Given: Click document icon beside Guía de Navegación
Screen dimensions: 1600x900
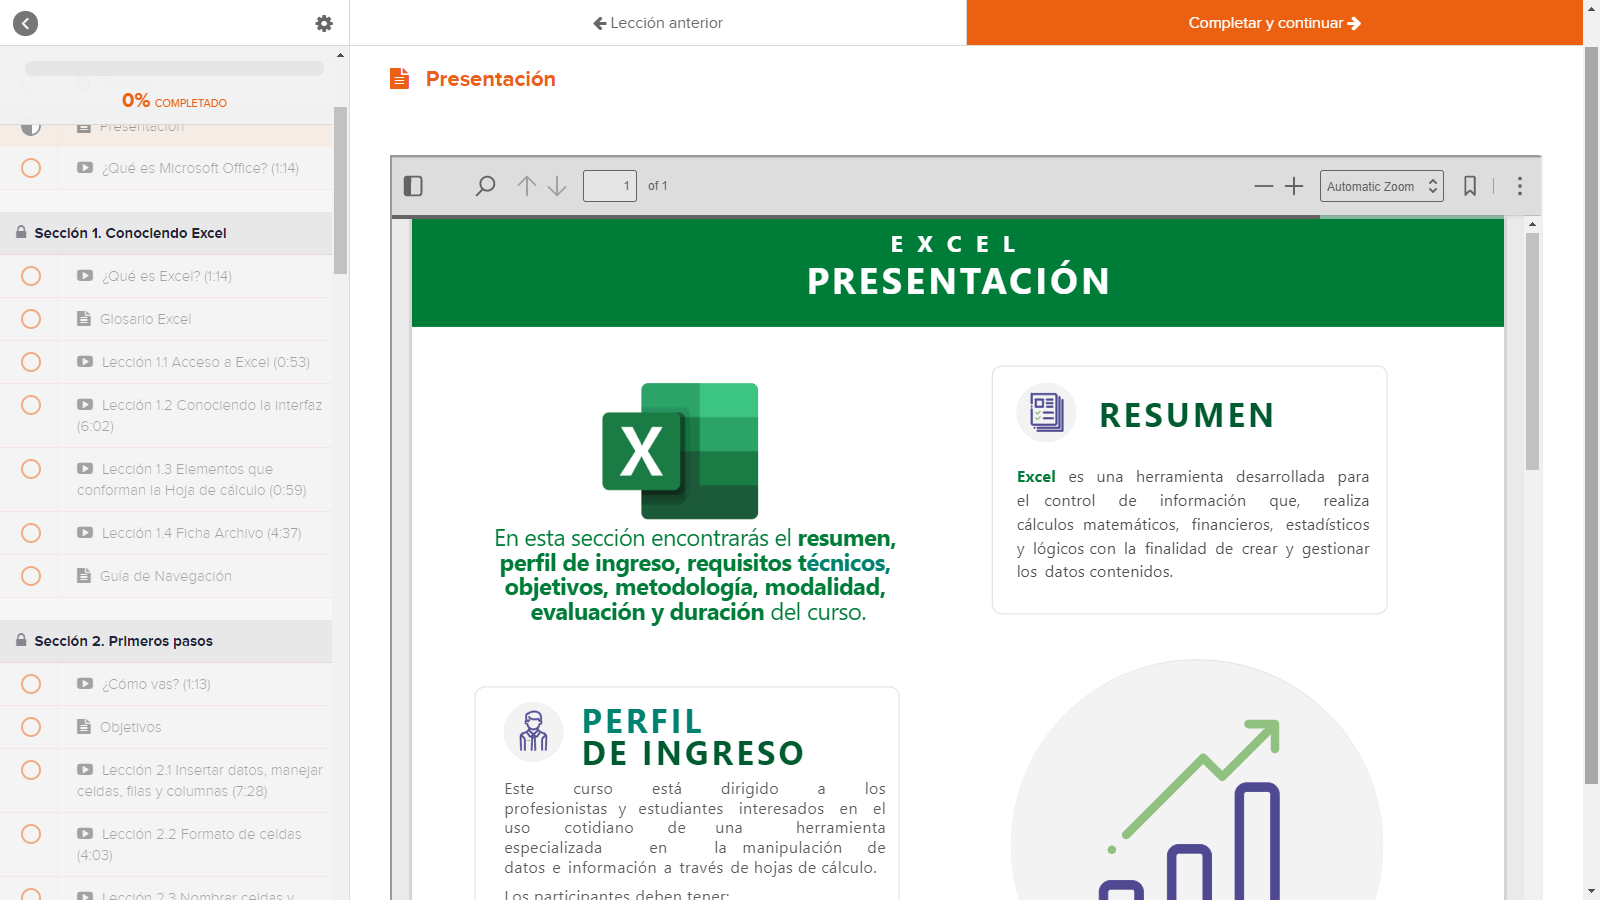Looking at the screenshot, I should [84, 576].
